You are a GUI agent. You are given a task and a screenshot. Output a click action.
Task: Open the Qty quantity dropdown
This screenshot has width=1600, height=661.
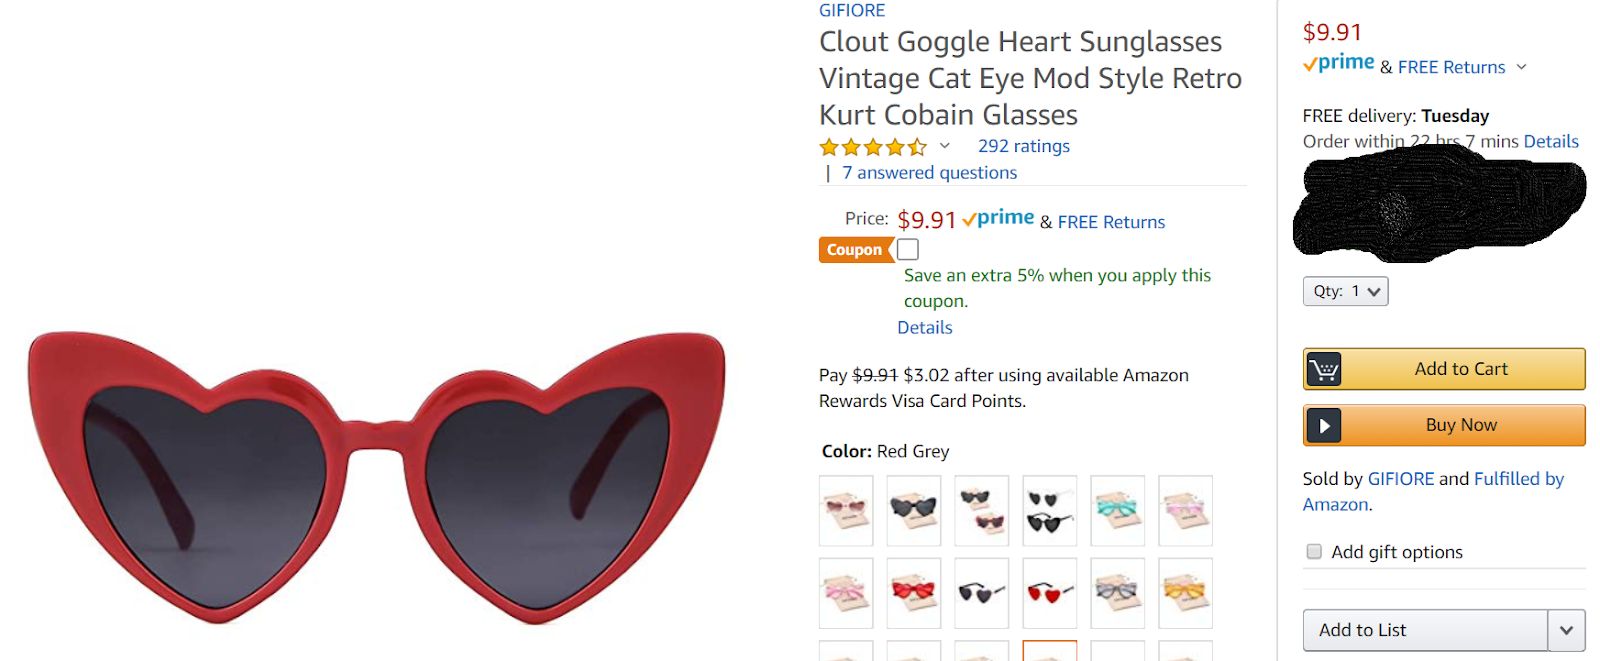1345,291
